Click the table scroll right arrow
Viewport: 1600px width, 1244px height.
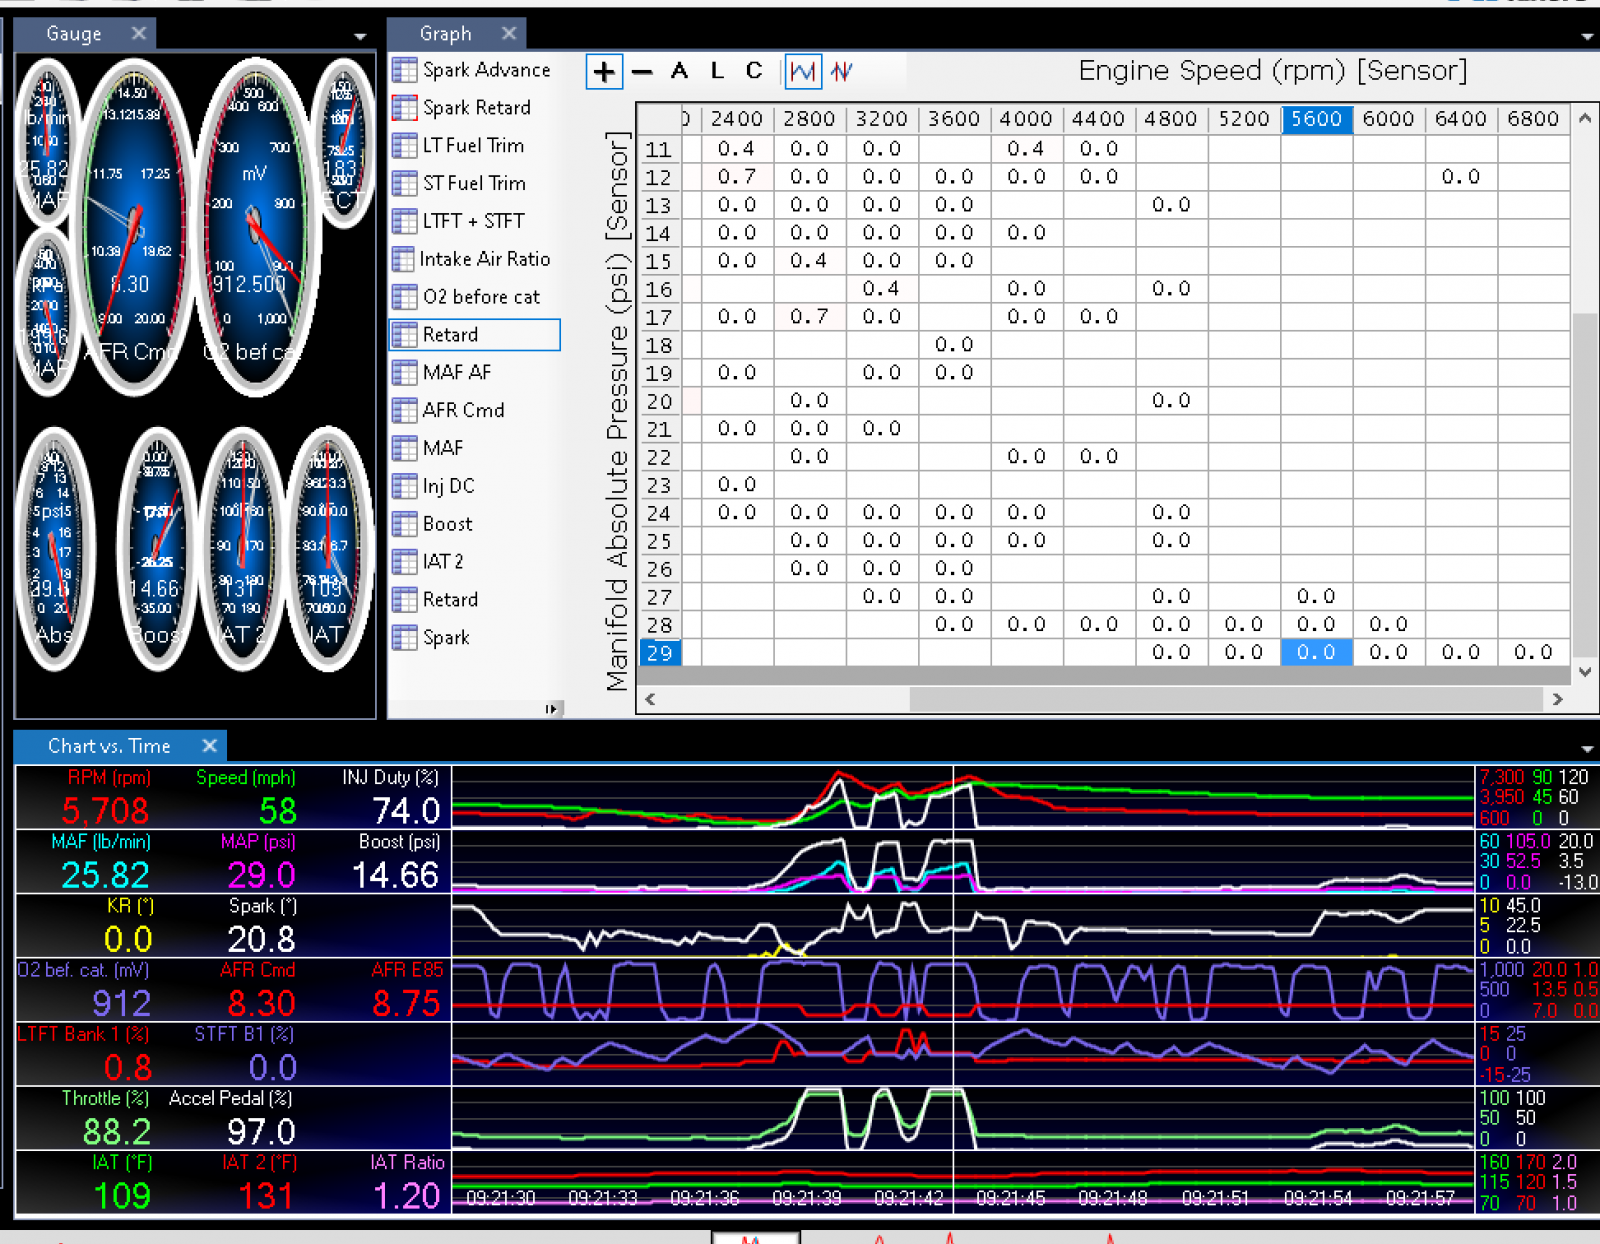(1557, 699)
